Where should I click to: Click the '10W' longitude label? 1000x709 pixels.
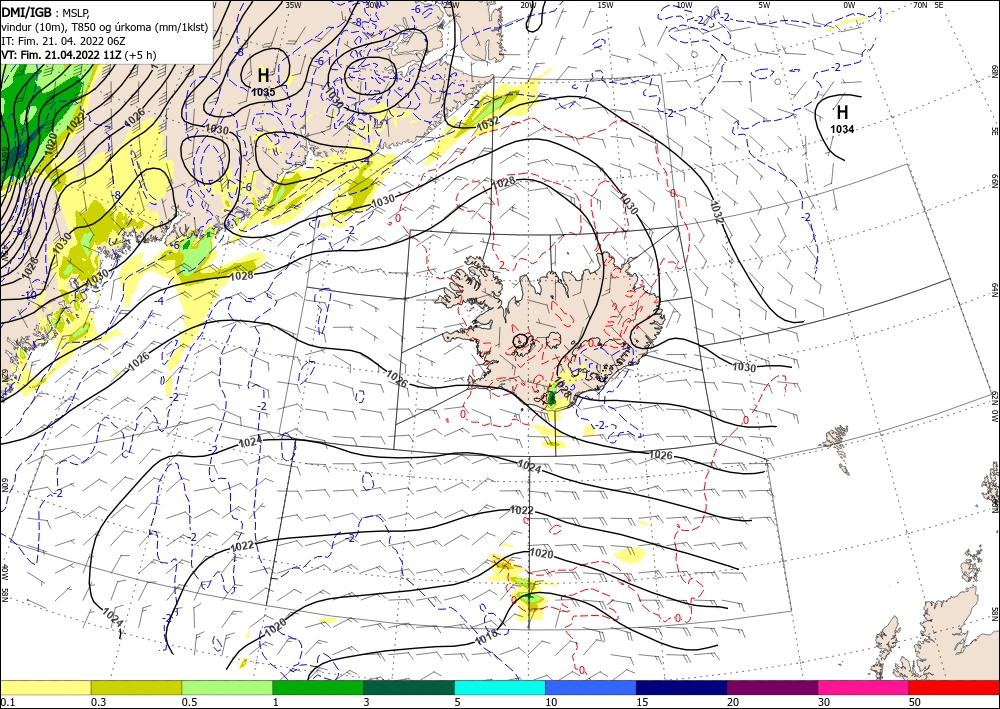coord(684,5)
